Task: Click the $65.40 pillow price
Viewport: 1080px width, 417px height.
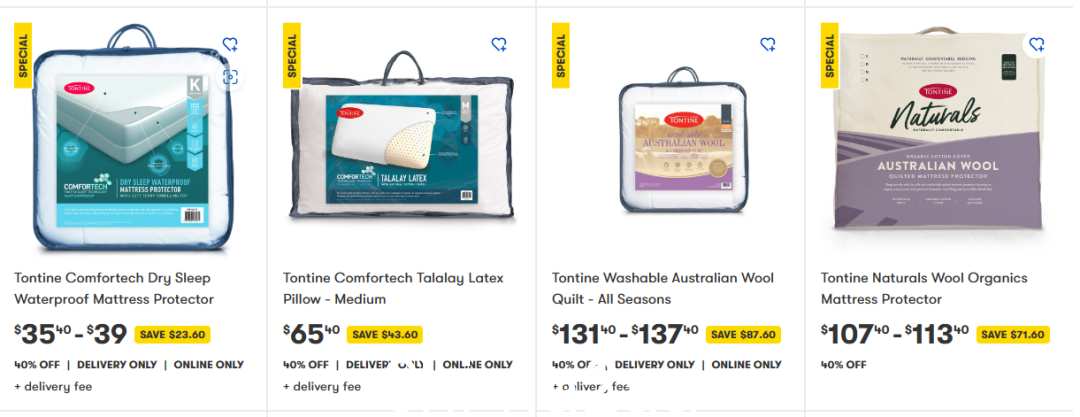Action: [x=311, y=334]
